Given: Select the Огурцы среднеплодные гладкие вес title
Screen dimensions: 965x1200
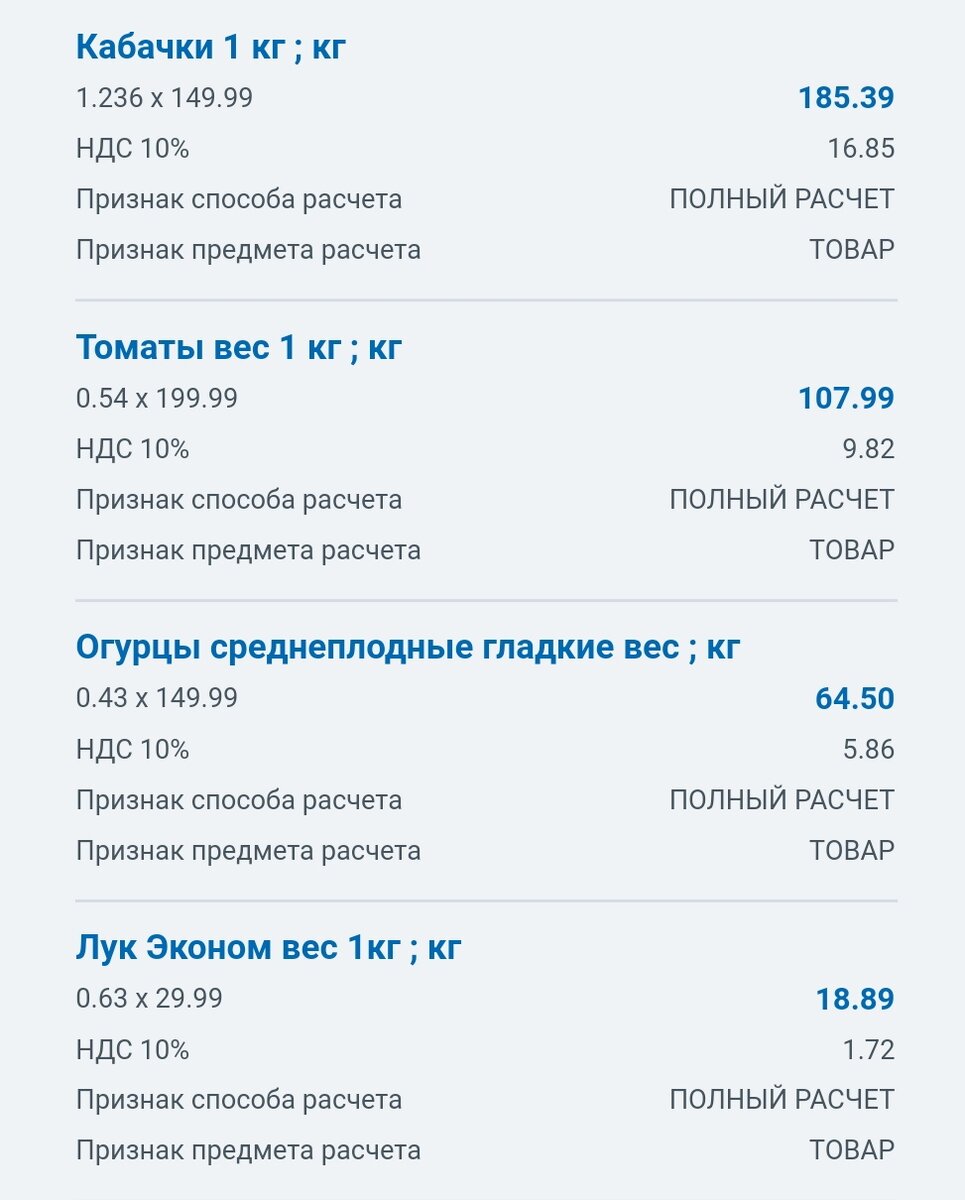Looking at the screenshot, I should 408,647.
